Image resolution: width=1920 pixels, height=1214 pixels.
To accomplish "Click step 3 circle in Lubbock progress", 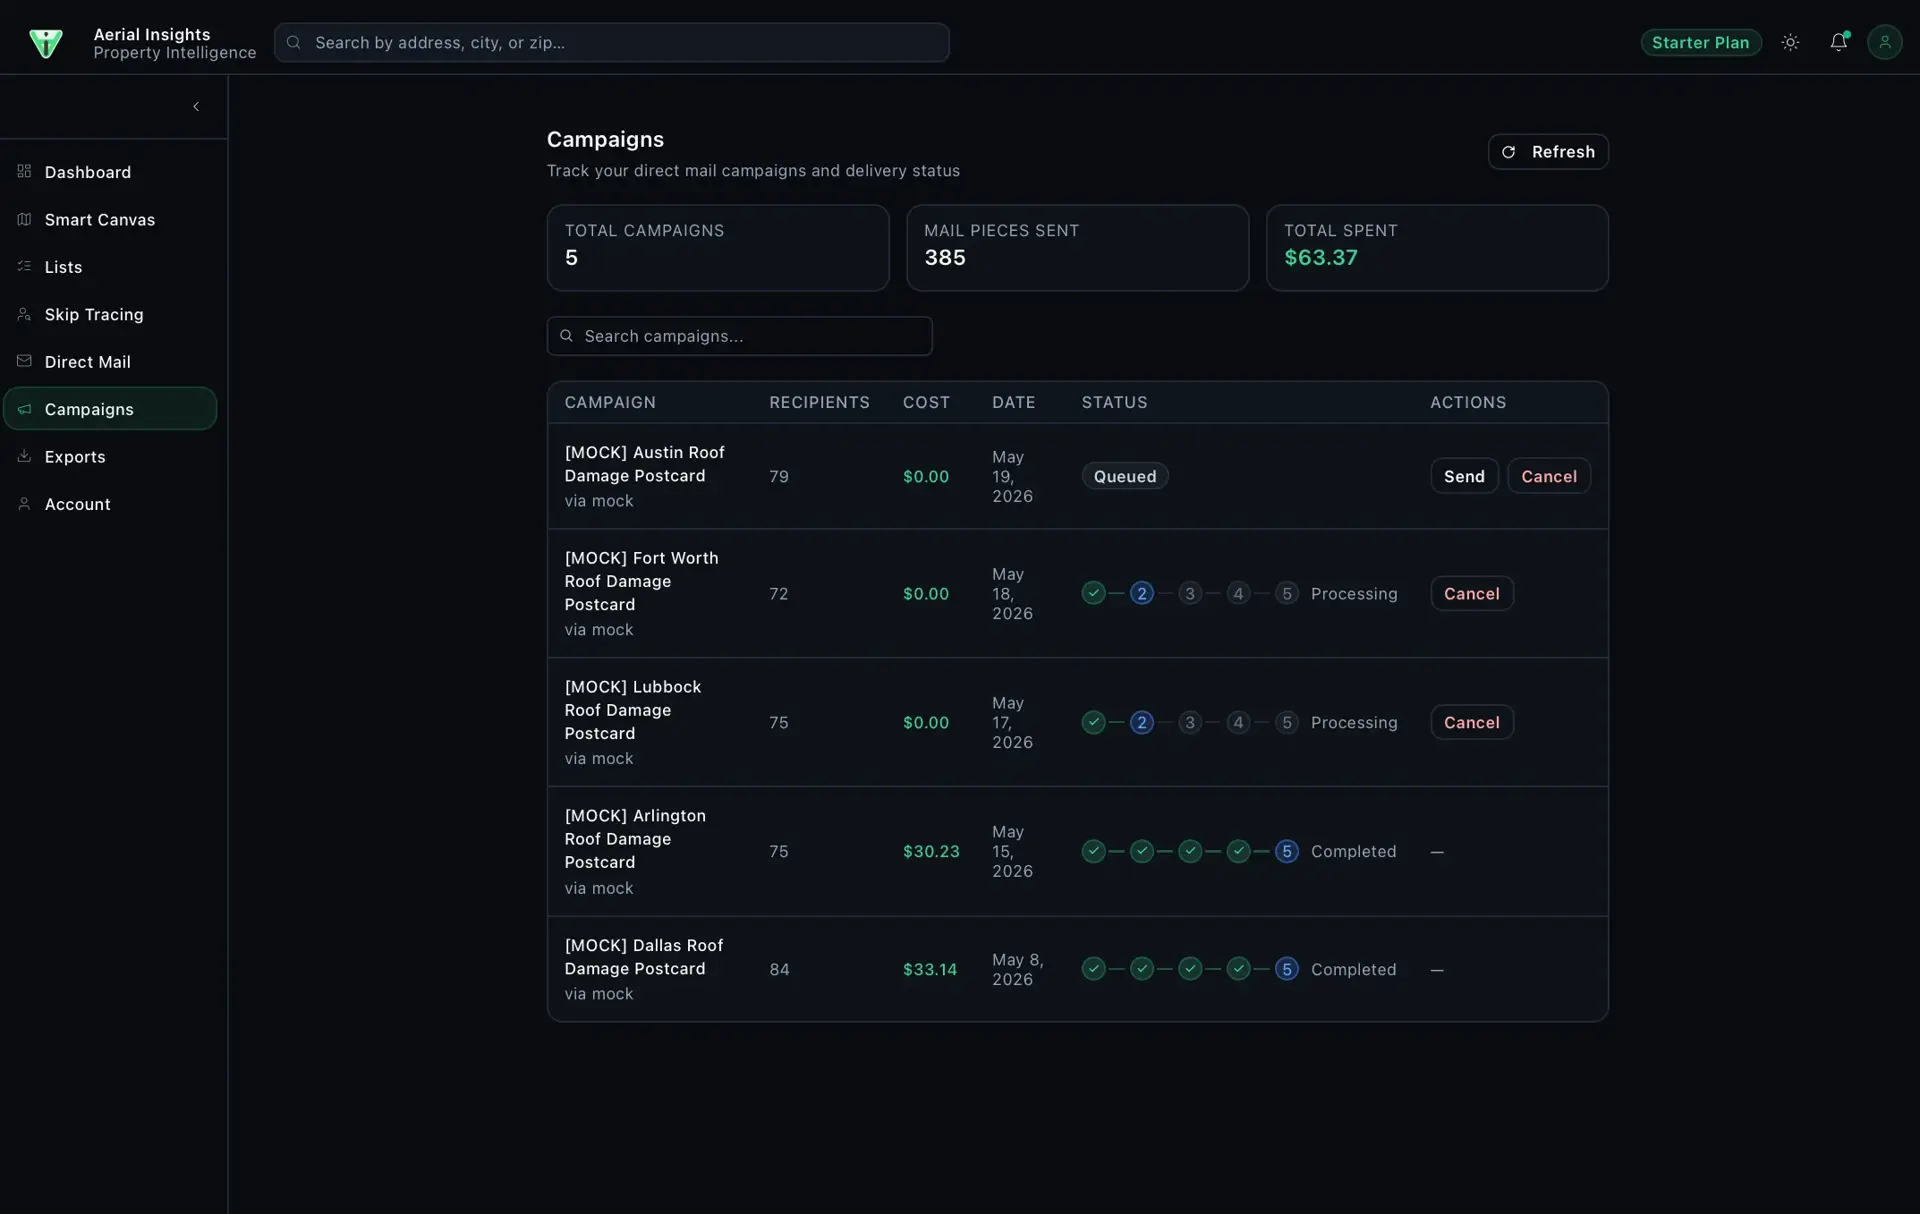I will pos(1190,722).
